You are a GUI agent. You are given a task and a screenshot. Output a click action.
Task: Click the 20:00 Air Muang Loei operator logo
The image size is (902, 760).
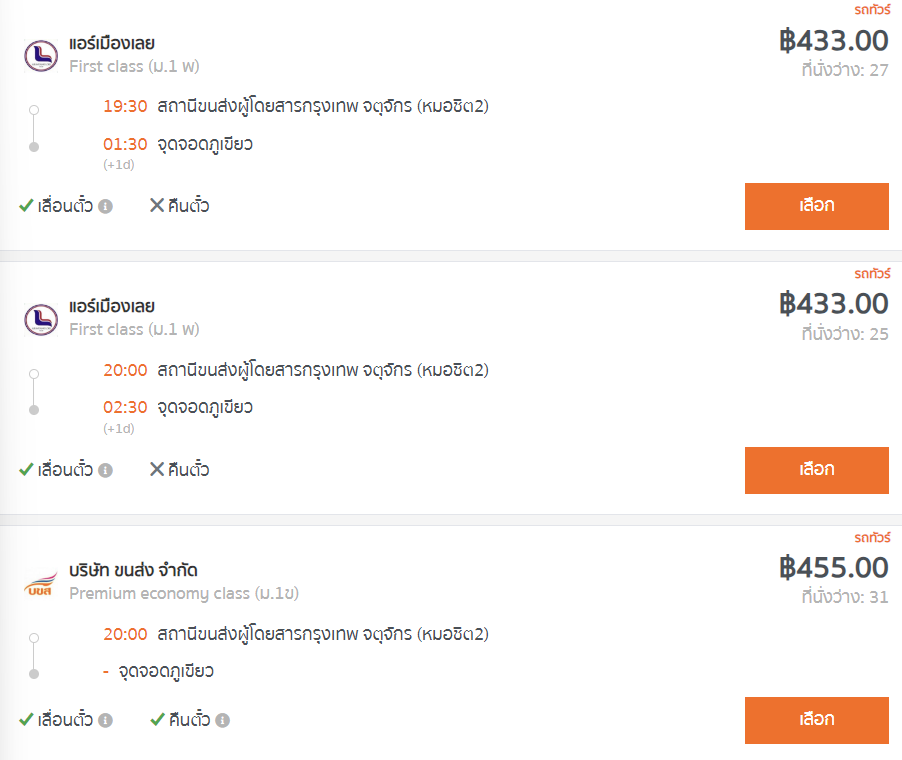(41, 319)
